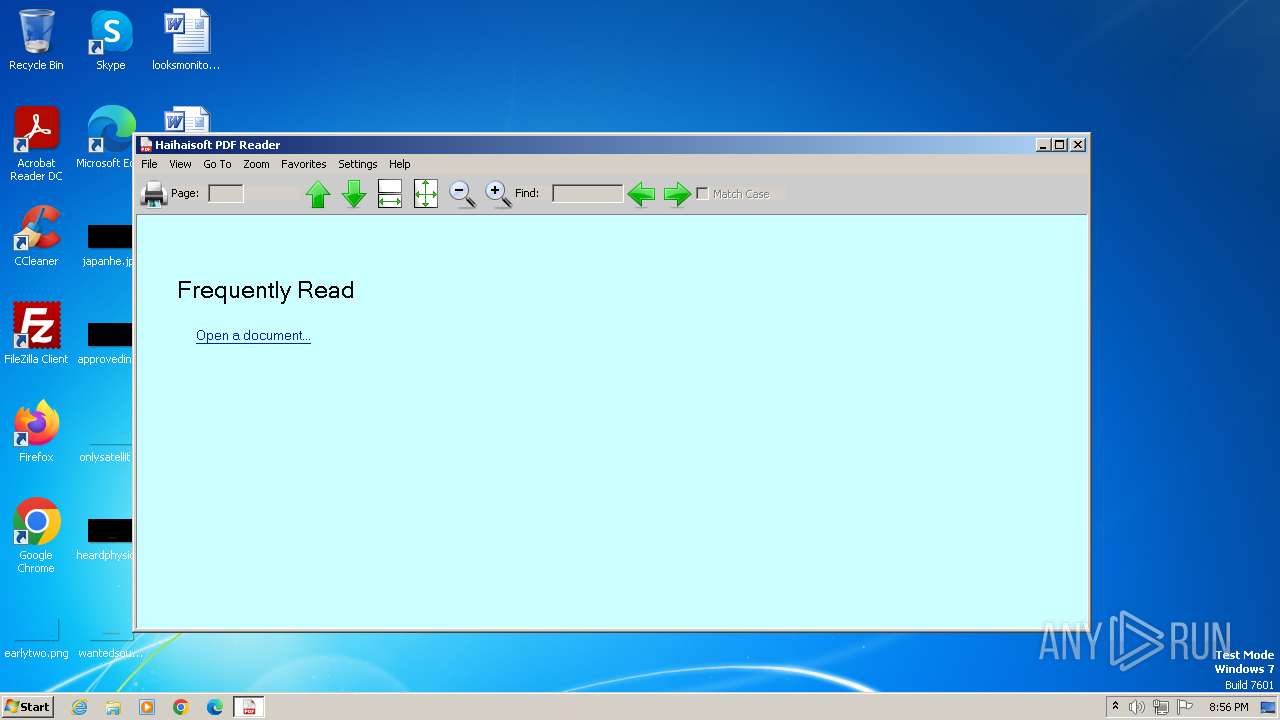Go to next page with green down arrow
1280x720 pixels.
[x=354, y=194]
